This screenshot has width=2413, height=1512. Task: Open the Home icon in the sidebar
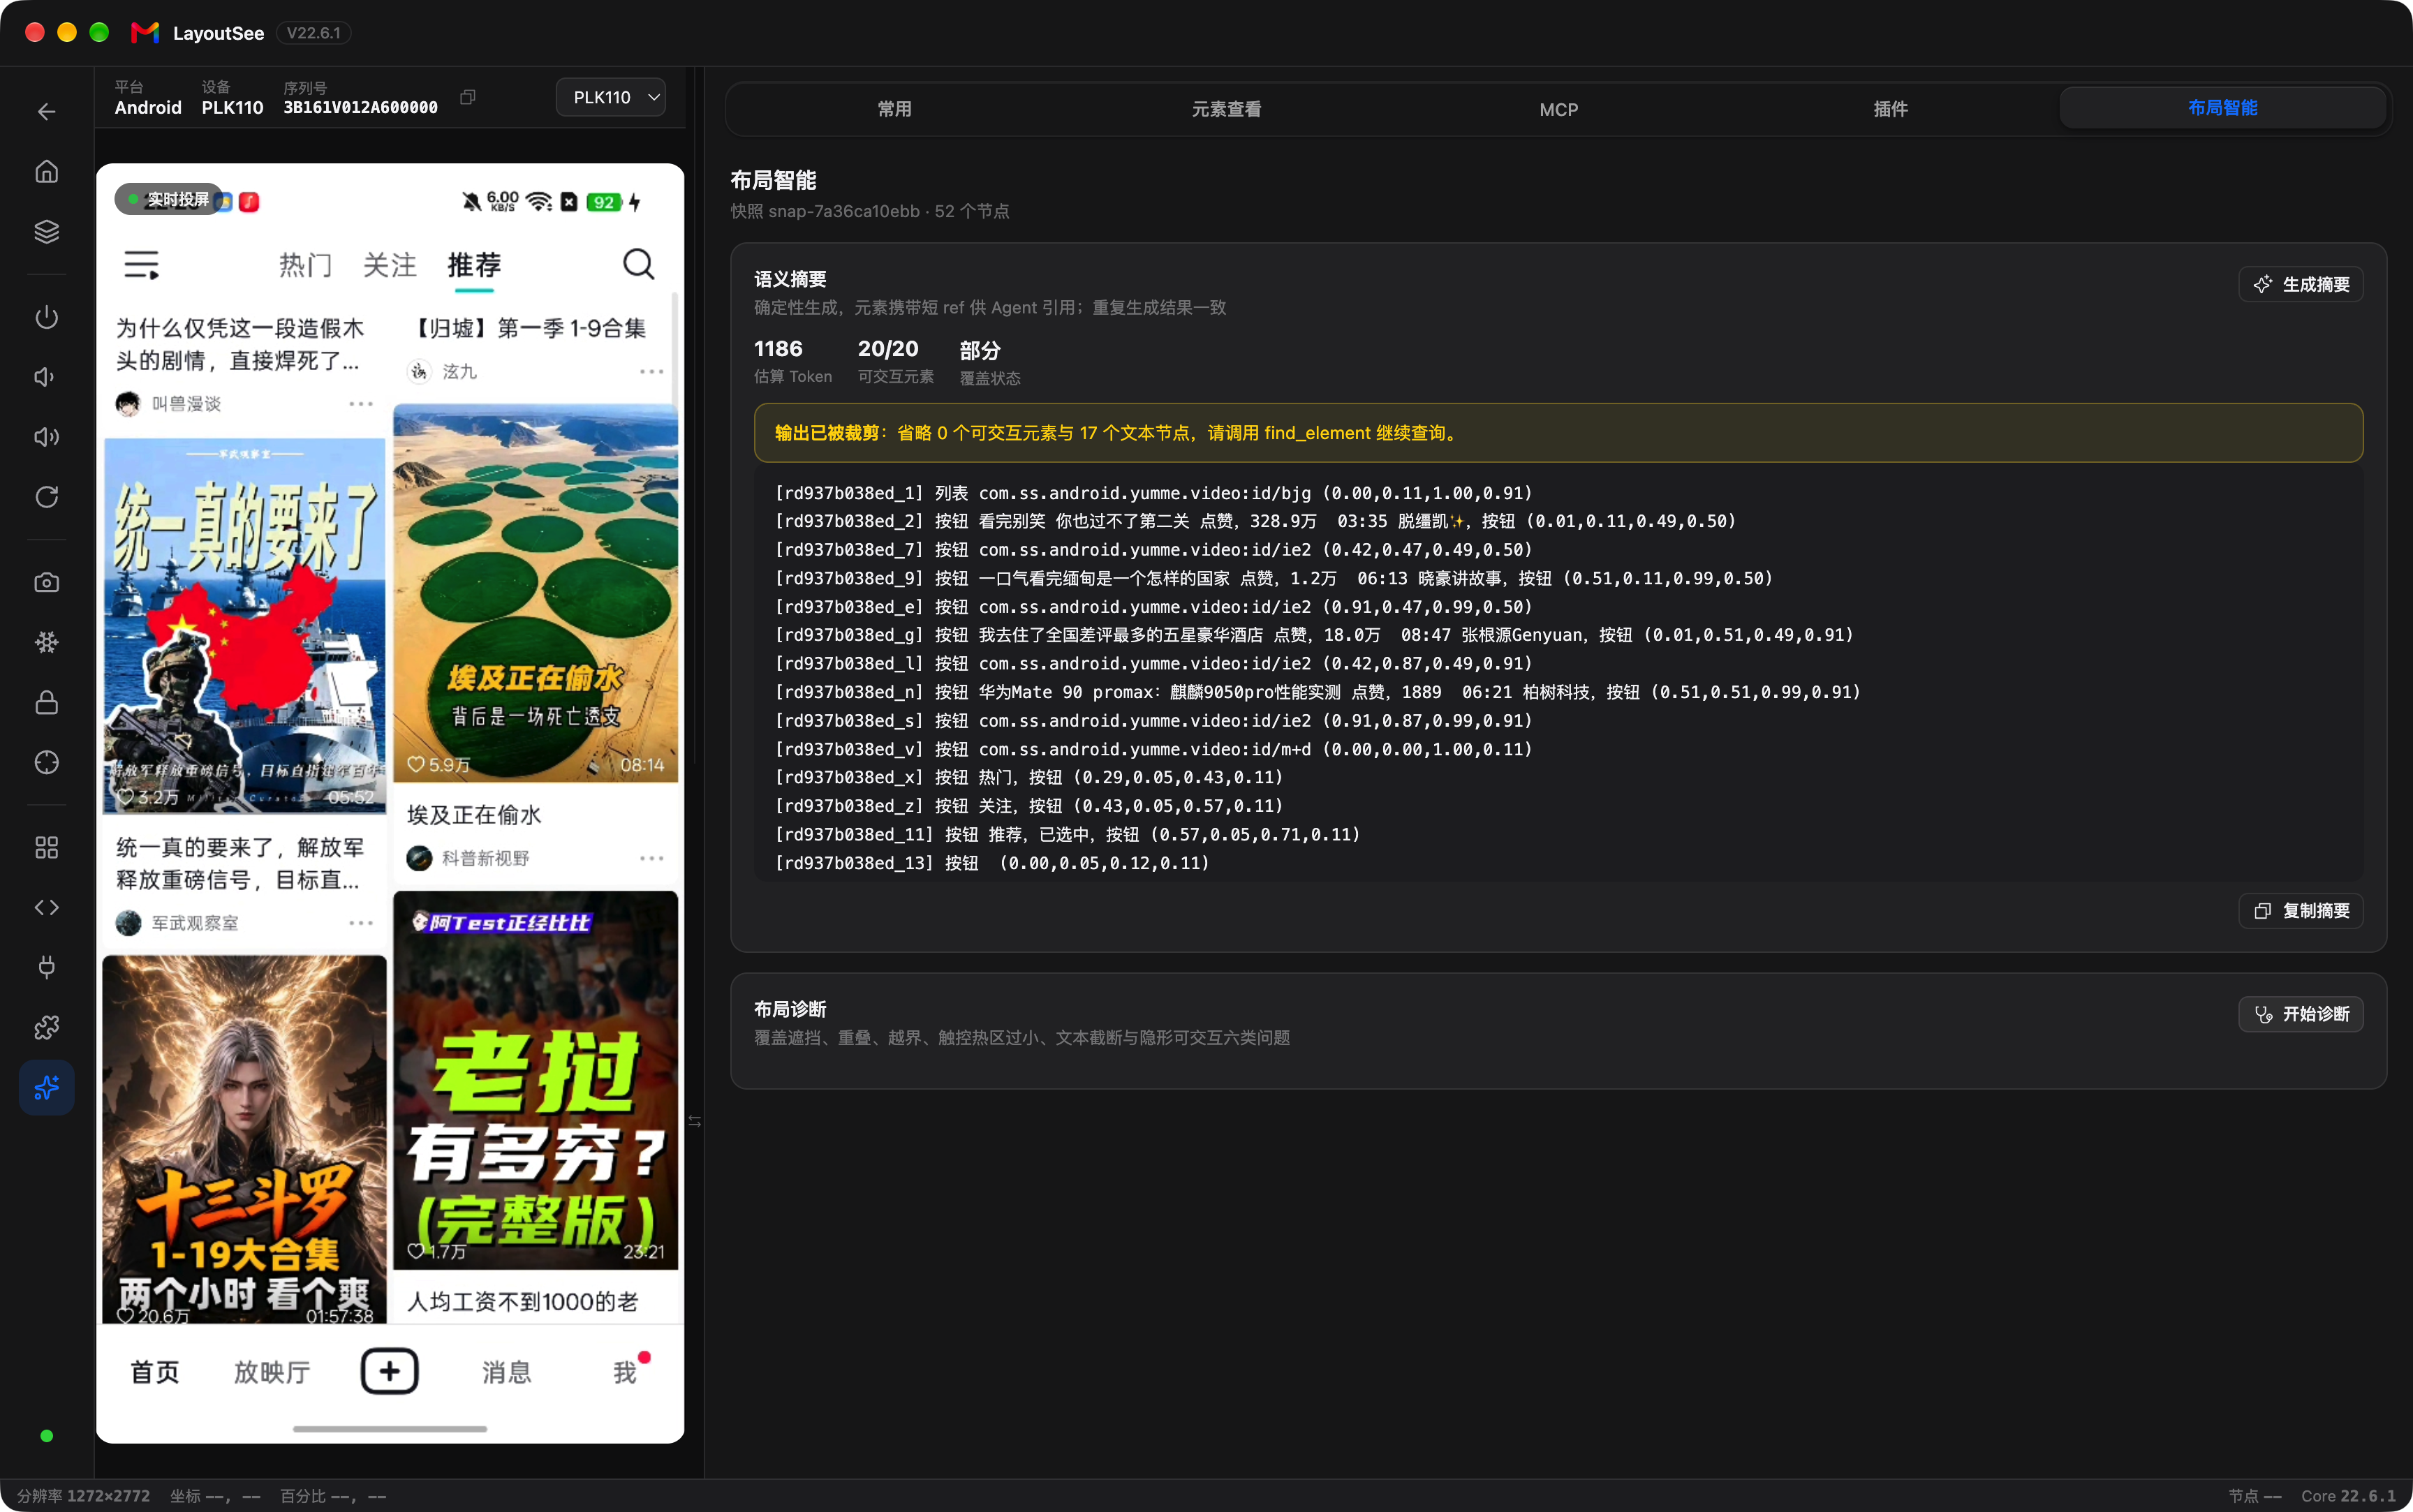pos(46,171)
